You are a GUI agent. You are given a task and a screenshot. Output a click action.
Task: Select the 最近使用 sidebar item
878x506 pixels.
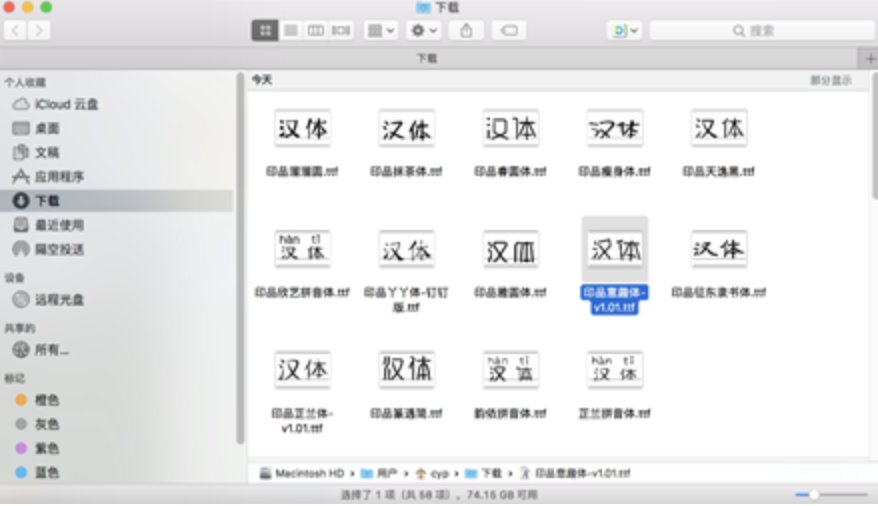60,225
